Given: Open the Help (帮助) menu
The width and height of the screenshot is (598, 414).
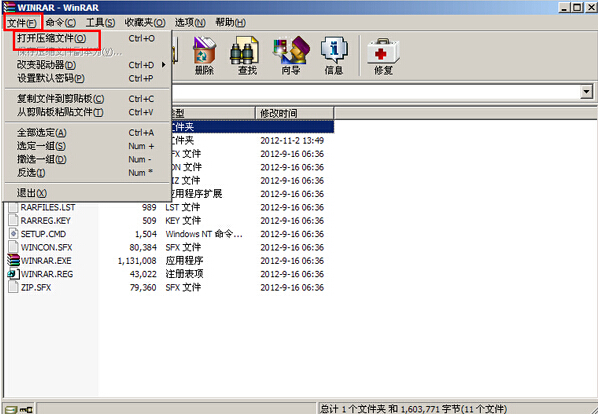Looking at the screenshot, I should coord(230,22).
